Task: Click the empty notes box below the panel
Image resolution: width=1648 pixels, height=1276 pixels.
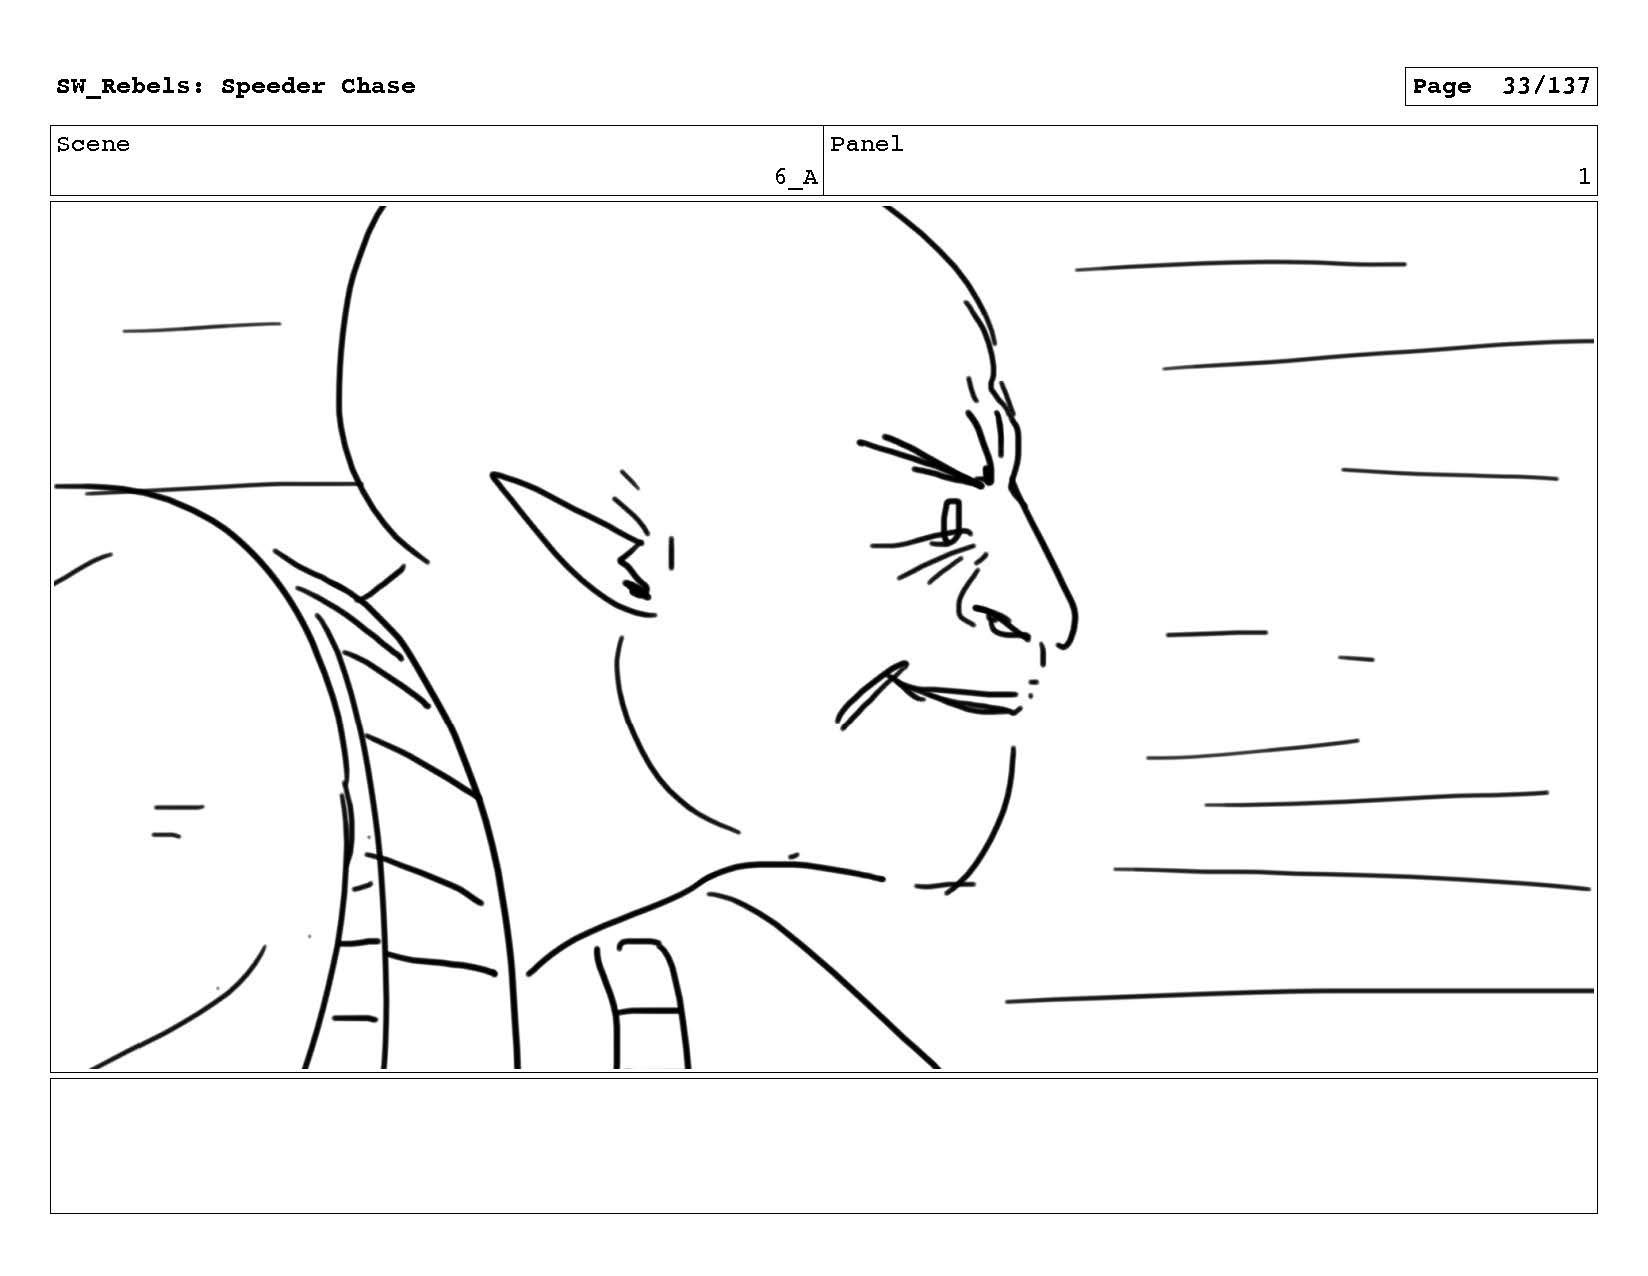Action: (x=824, y=1146)
